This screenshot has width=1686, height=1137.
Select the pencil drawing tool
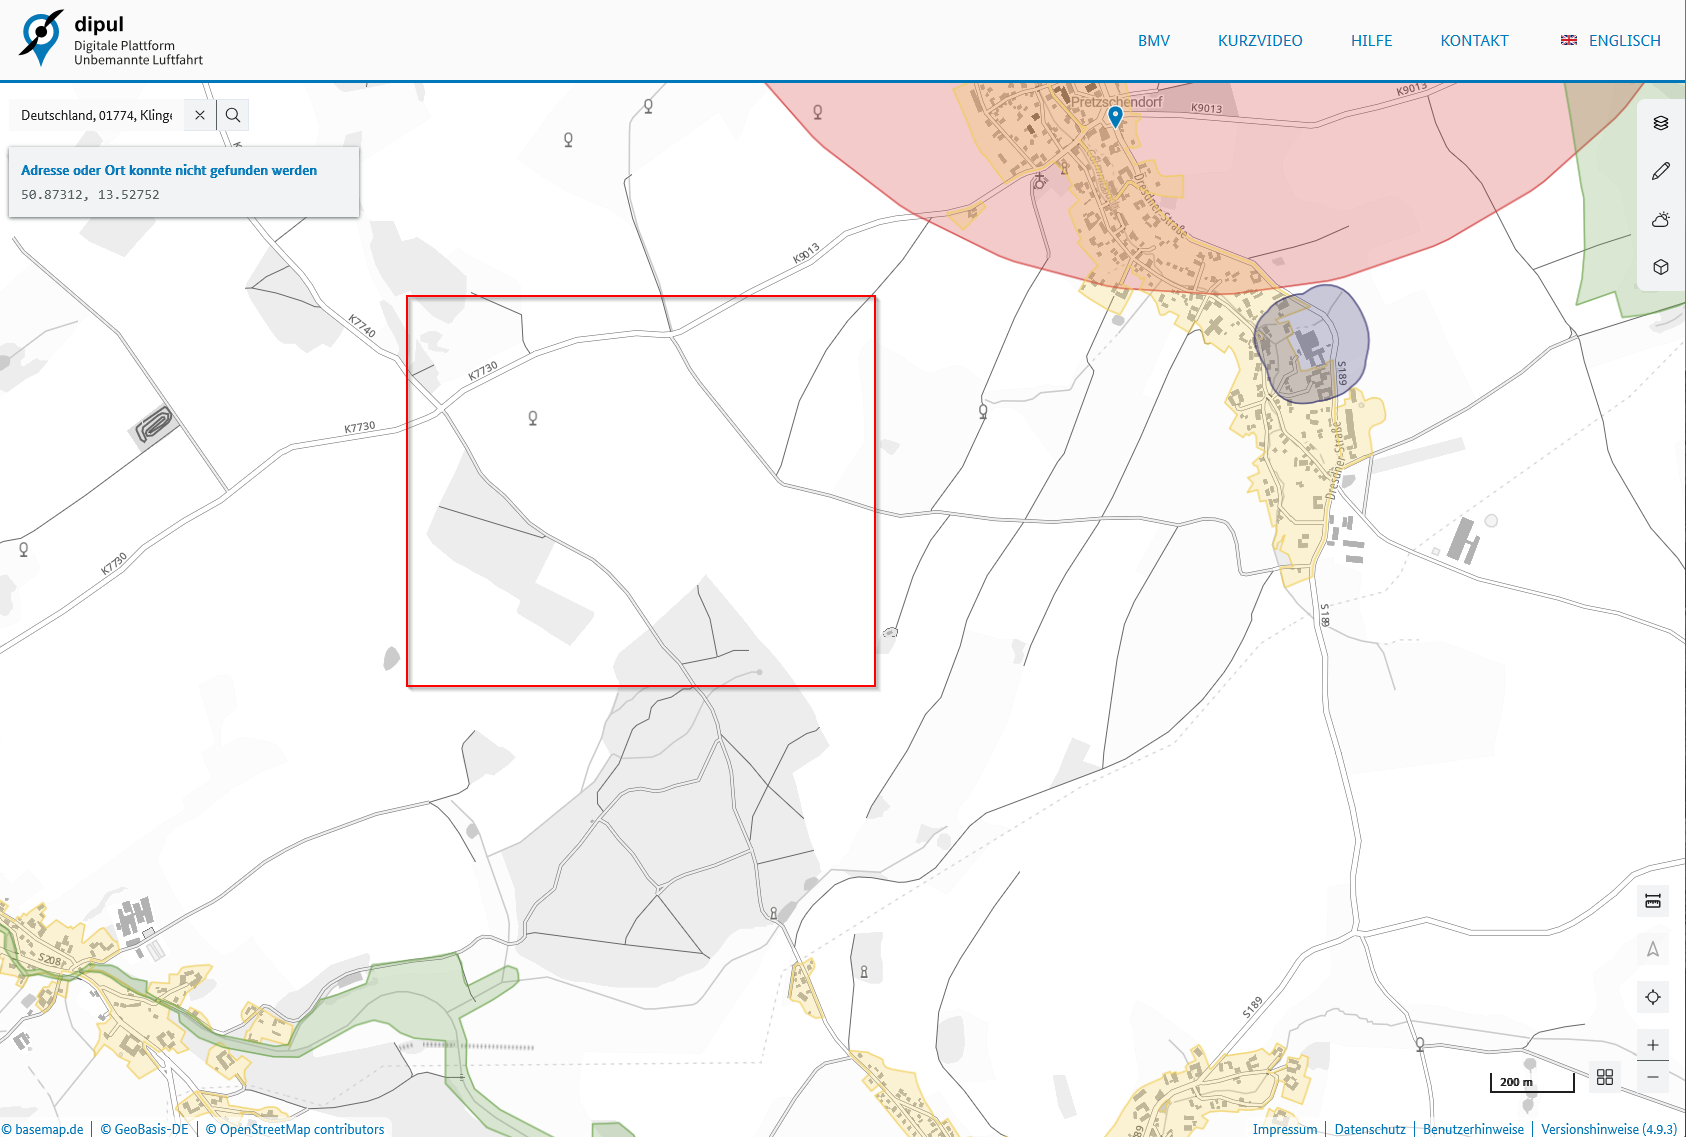[x=1660, y=171]
